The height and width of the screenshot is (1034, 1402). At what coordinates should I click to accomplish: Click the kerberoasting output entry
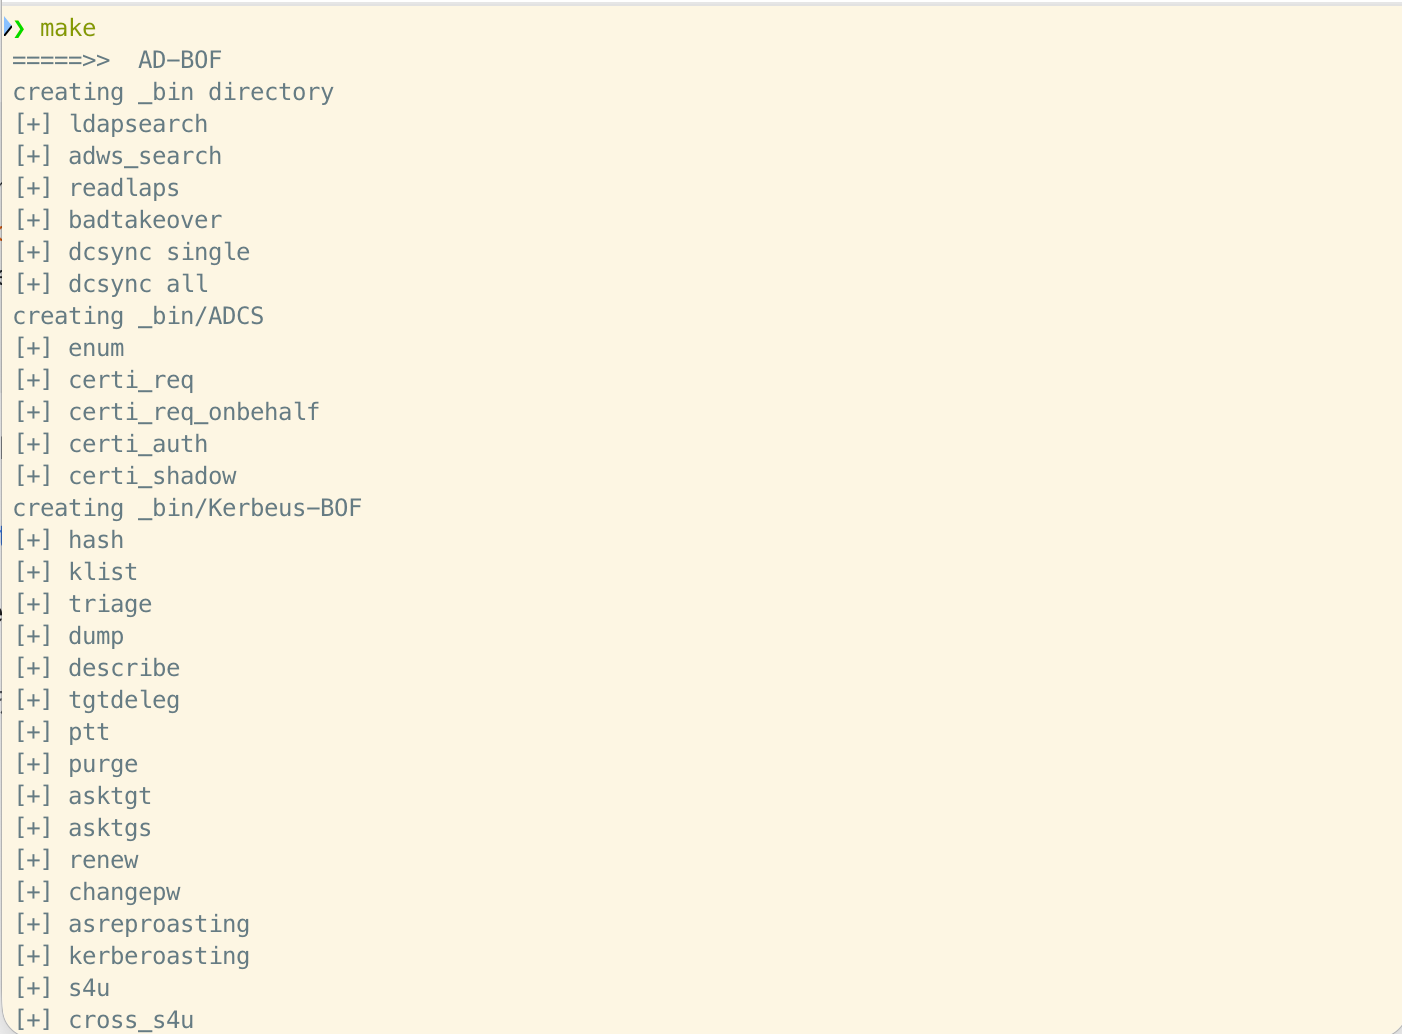coord(159,956)
